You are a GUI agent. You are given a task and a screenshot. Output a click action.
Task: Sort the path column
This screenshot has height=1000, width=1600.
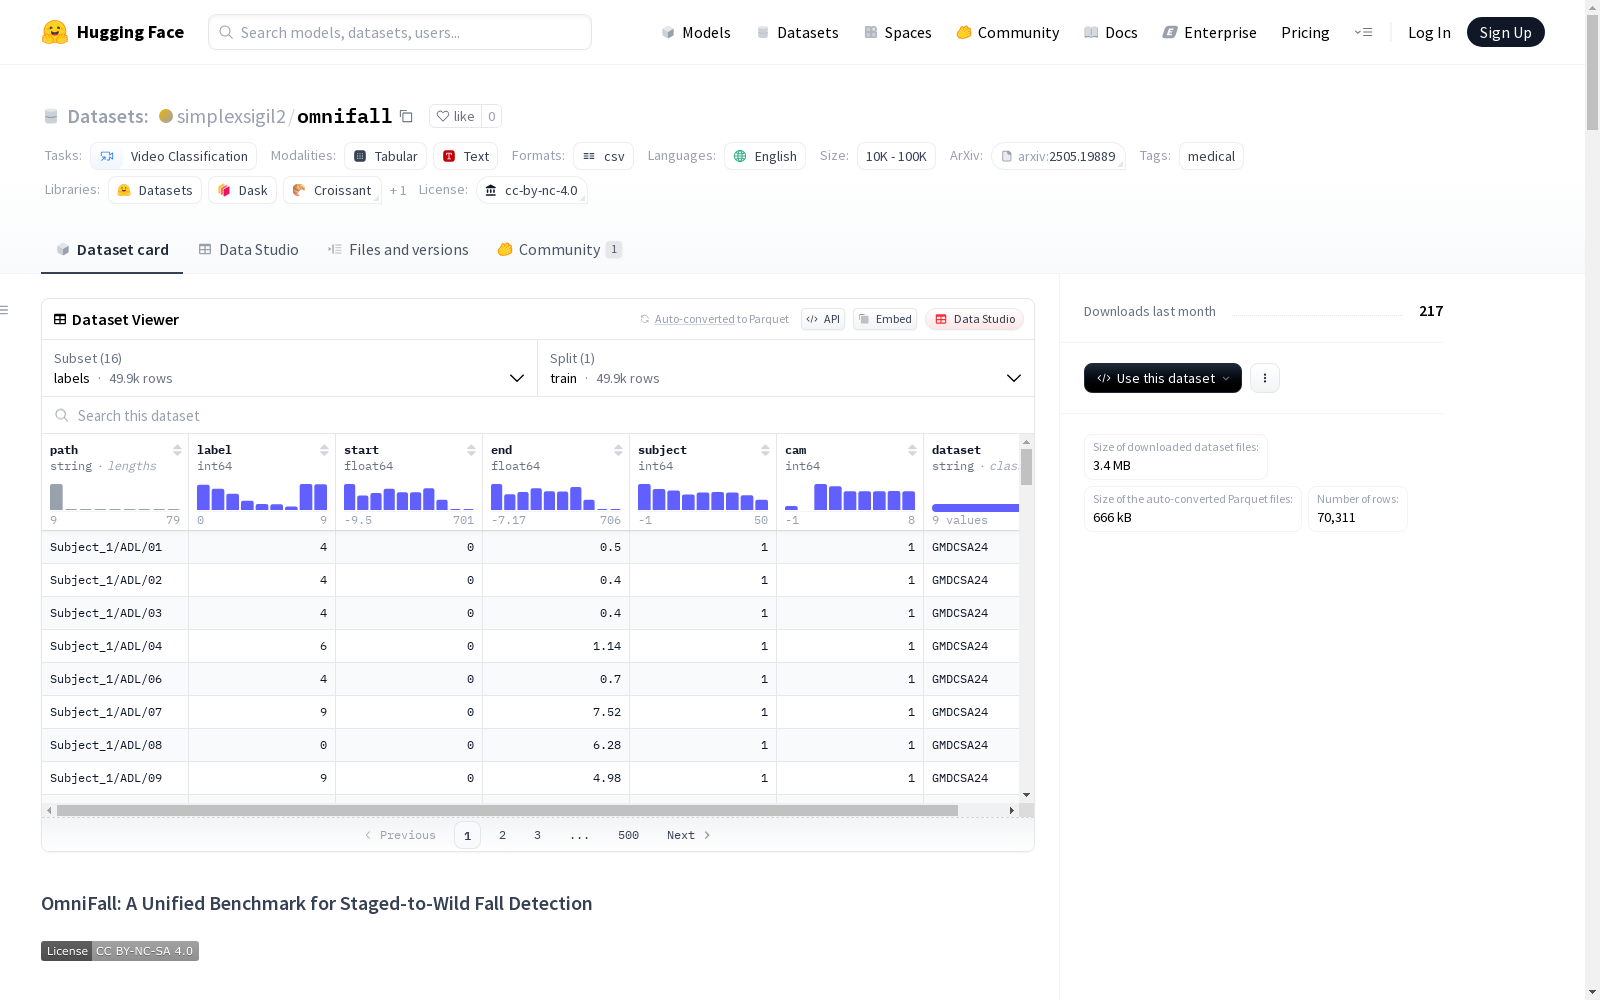click(x=177, y=450)
